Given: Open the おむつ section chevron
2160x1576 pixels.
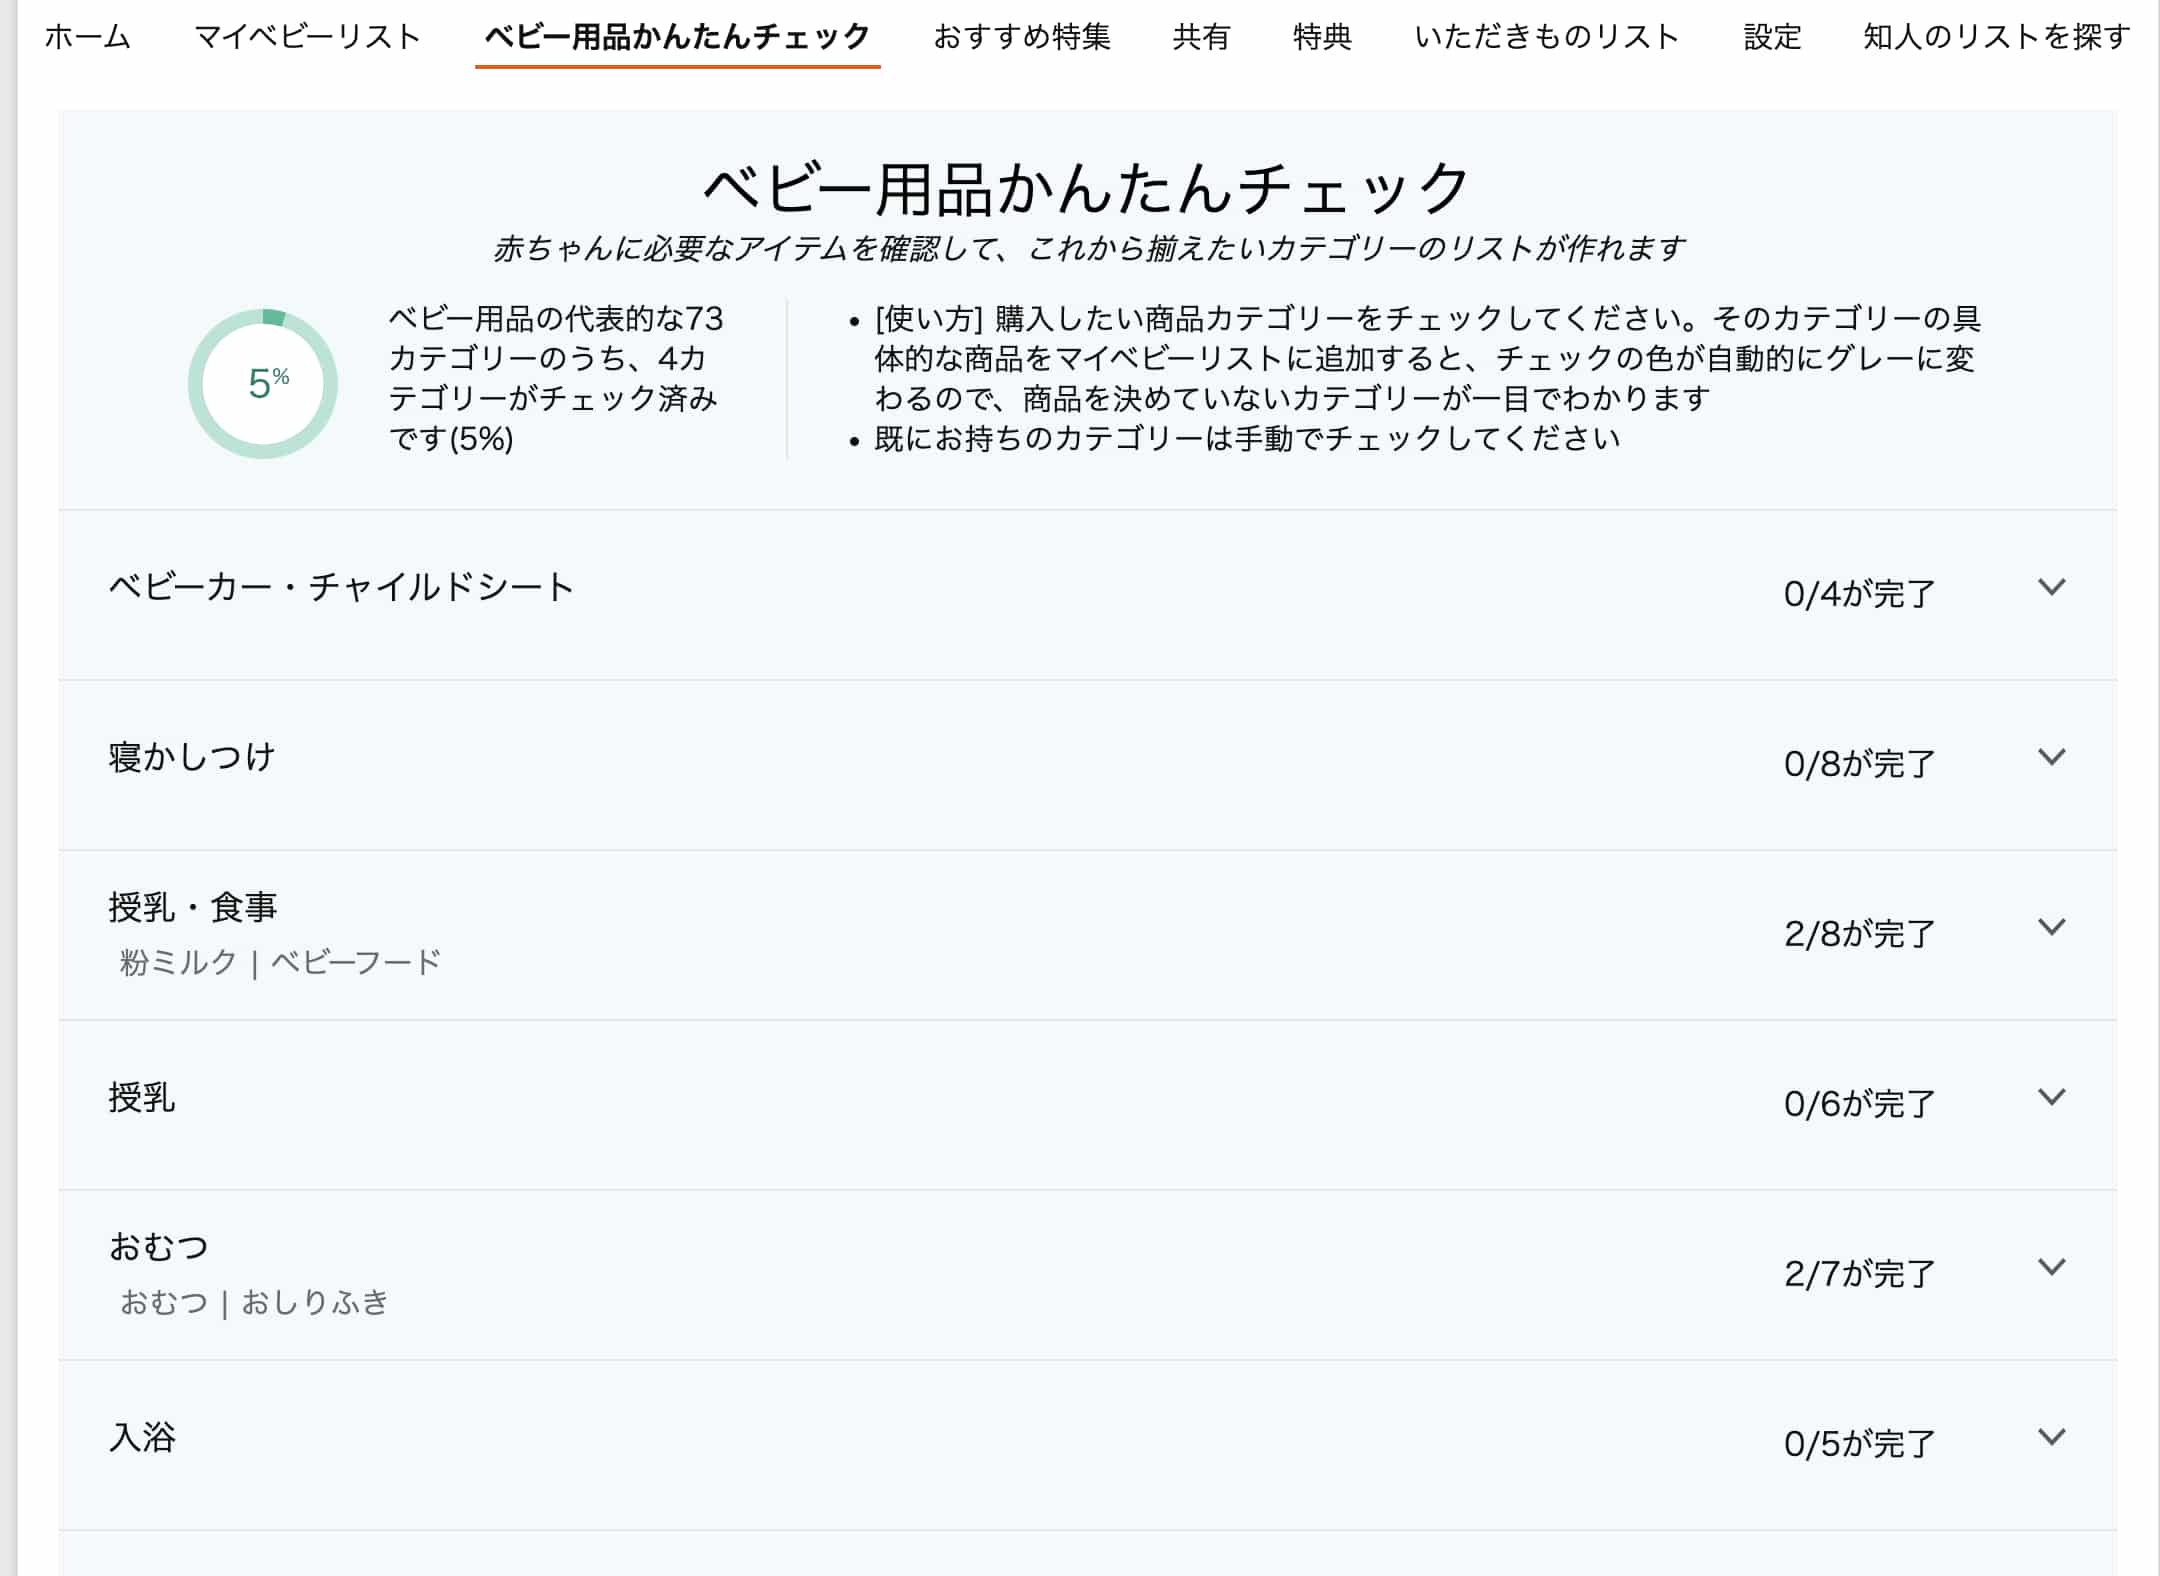Looking at the screenshot, I should (x=2051, y=1268).
